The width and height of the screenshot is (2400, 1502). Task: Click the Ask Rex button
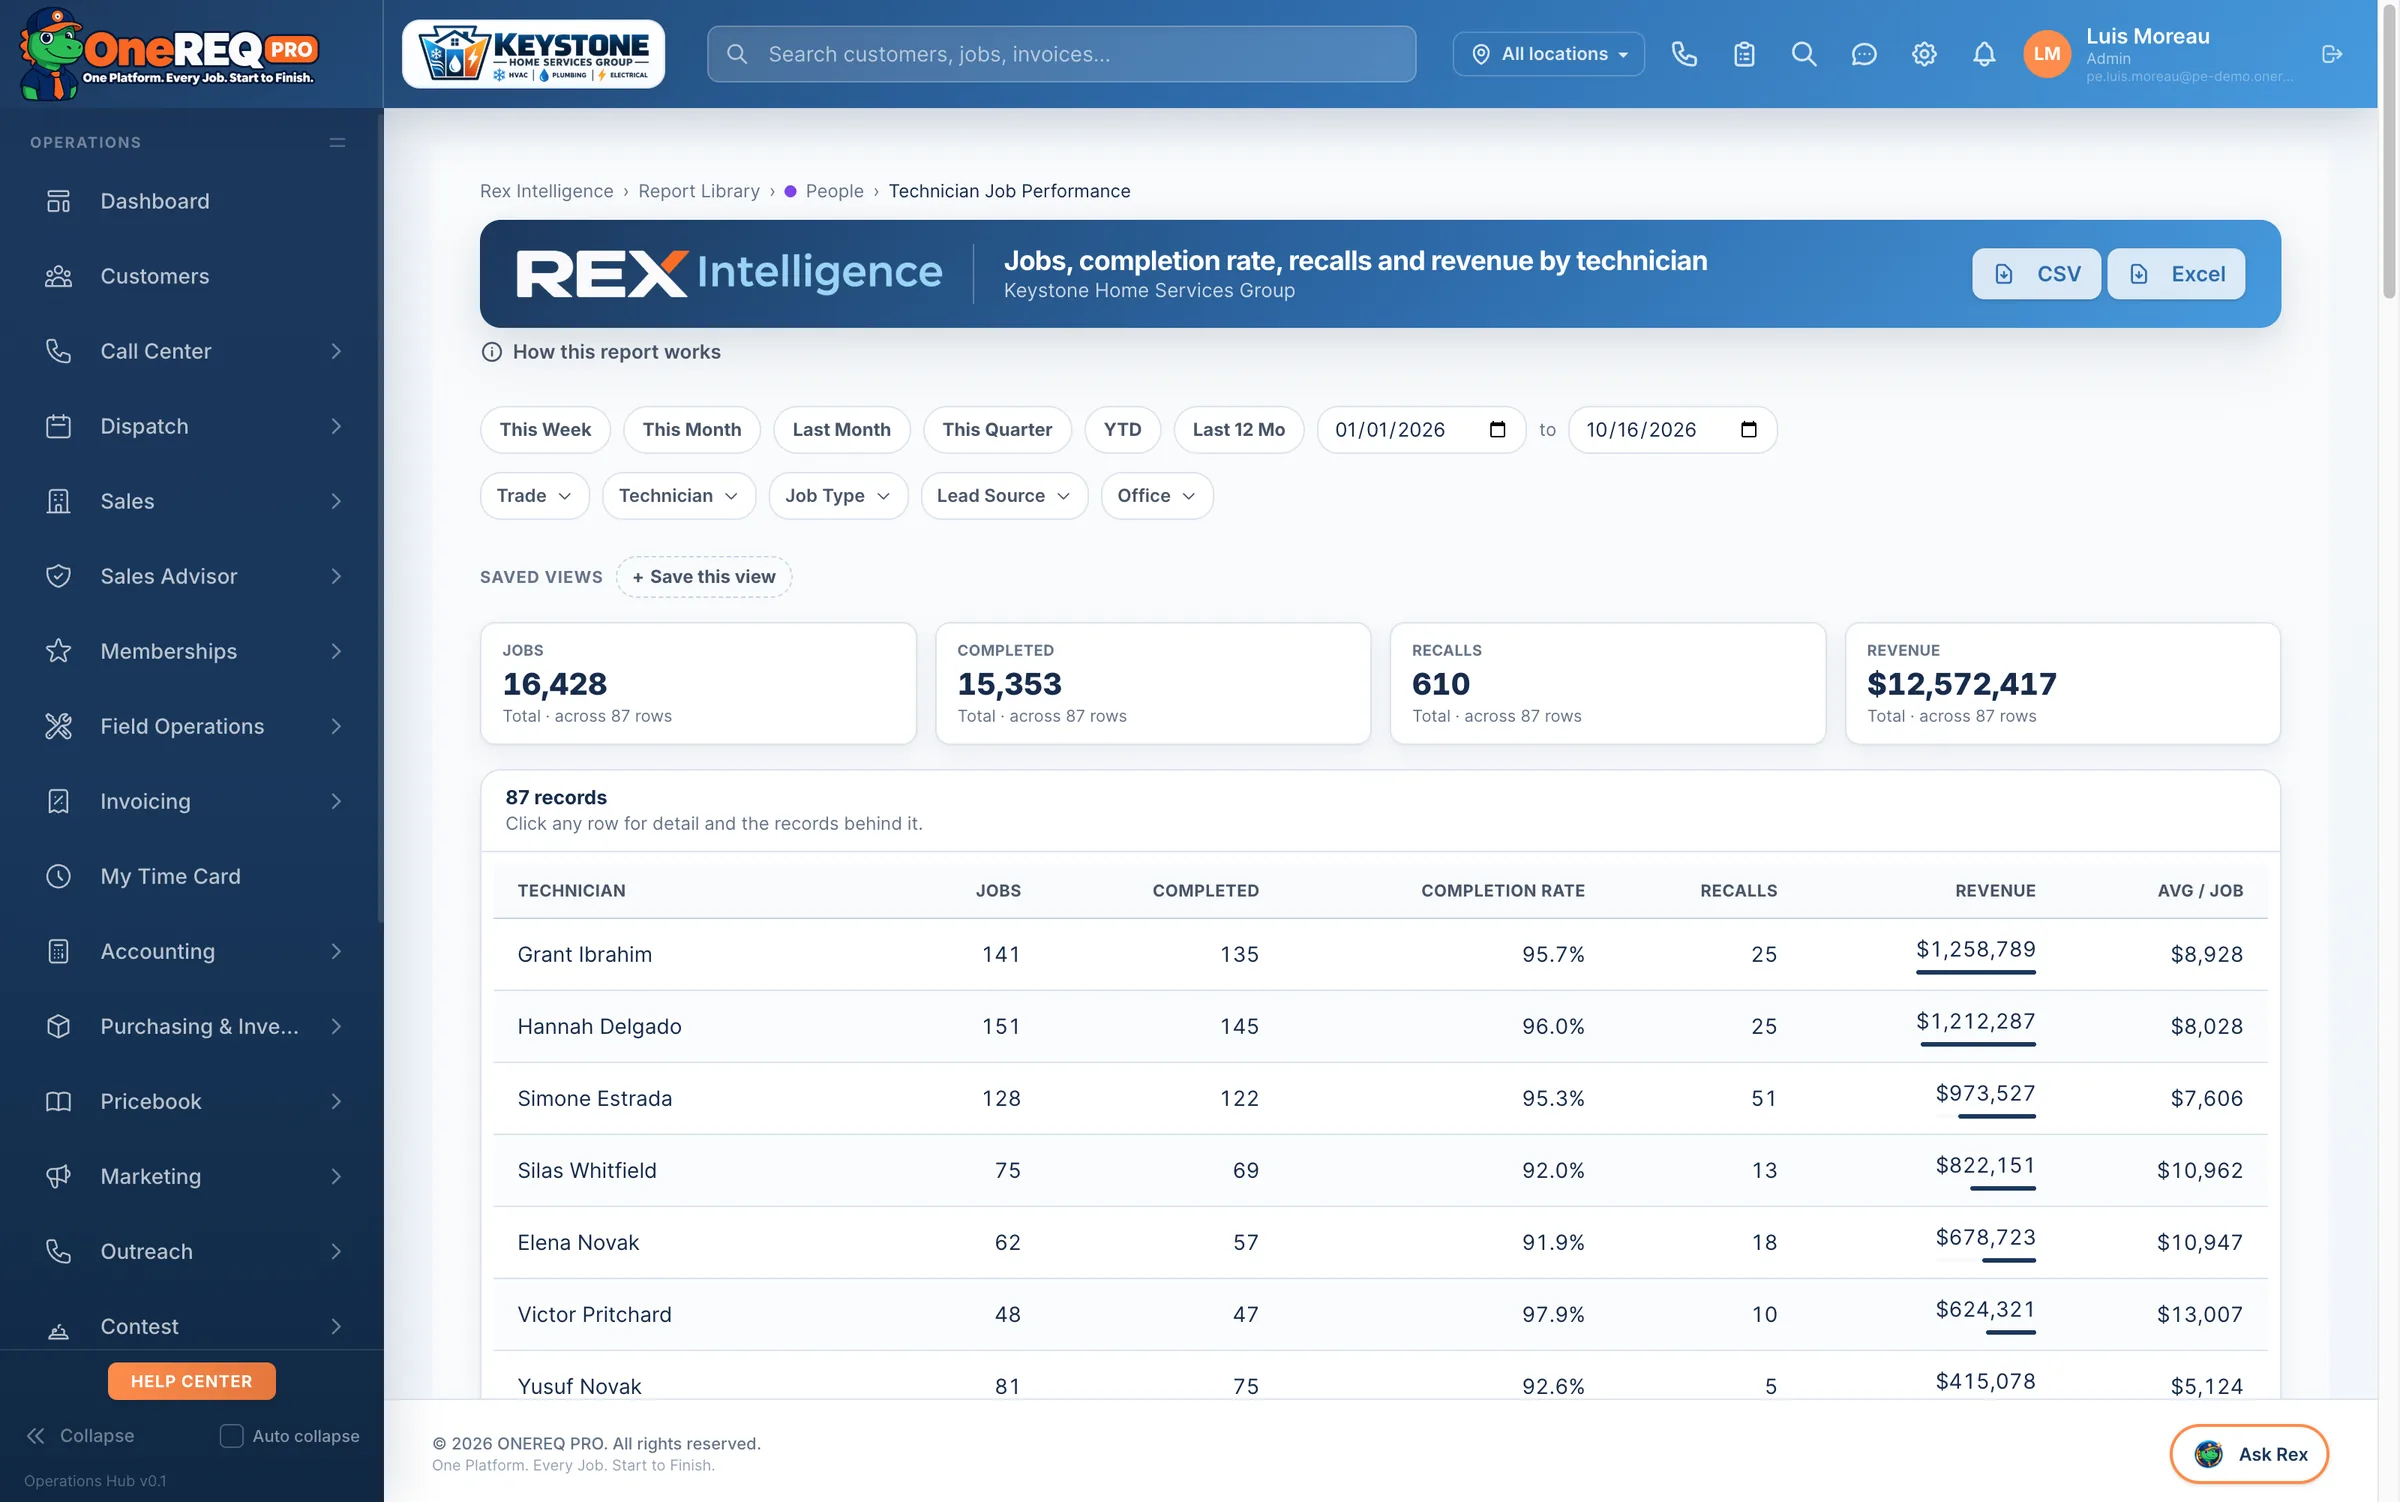2249,1454
